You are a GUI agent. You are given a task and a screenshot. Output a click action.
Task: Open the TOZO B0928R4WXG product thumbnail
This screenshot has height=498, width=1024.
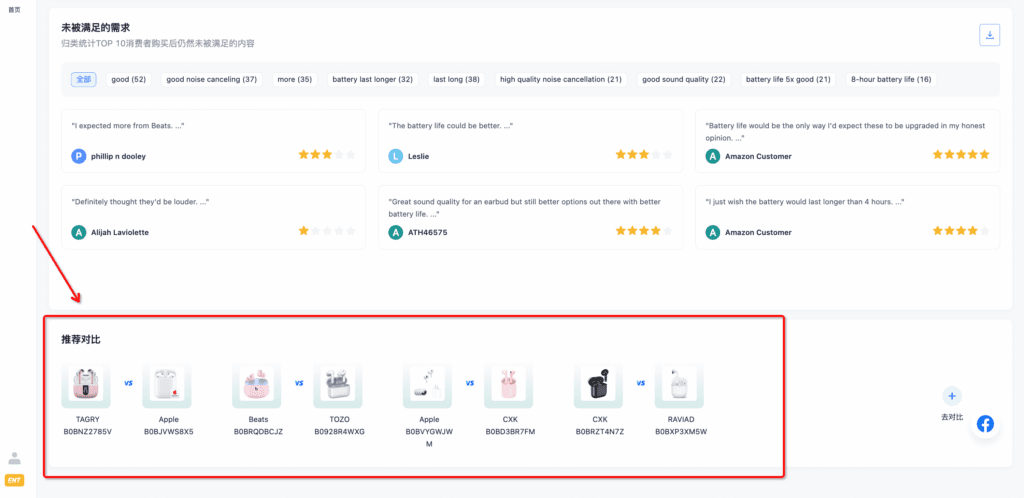pyautogui.click(x=338, y=384)
